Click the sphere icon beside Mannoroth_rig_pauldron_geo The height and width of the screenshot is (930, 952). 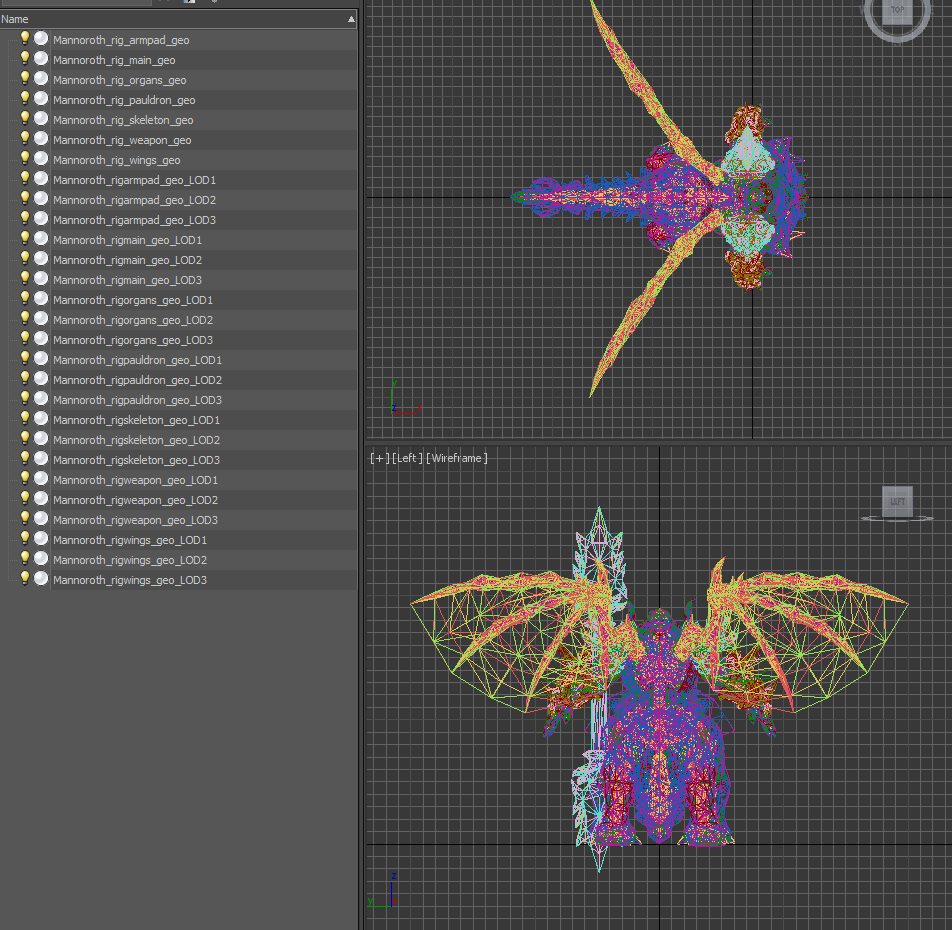click(41, 99)
